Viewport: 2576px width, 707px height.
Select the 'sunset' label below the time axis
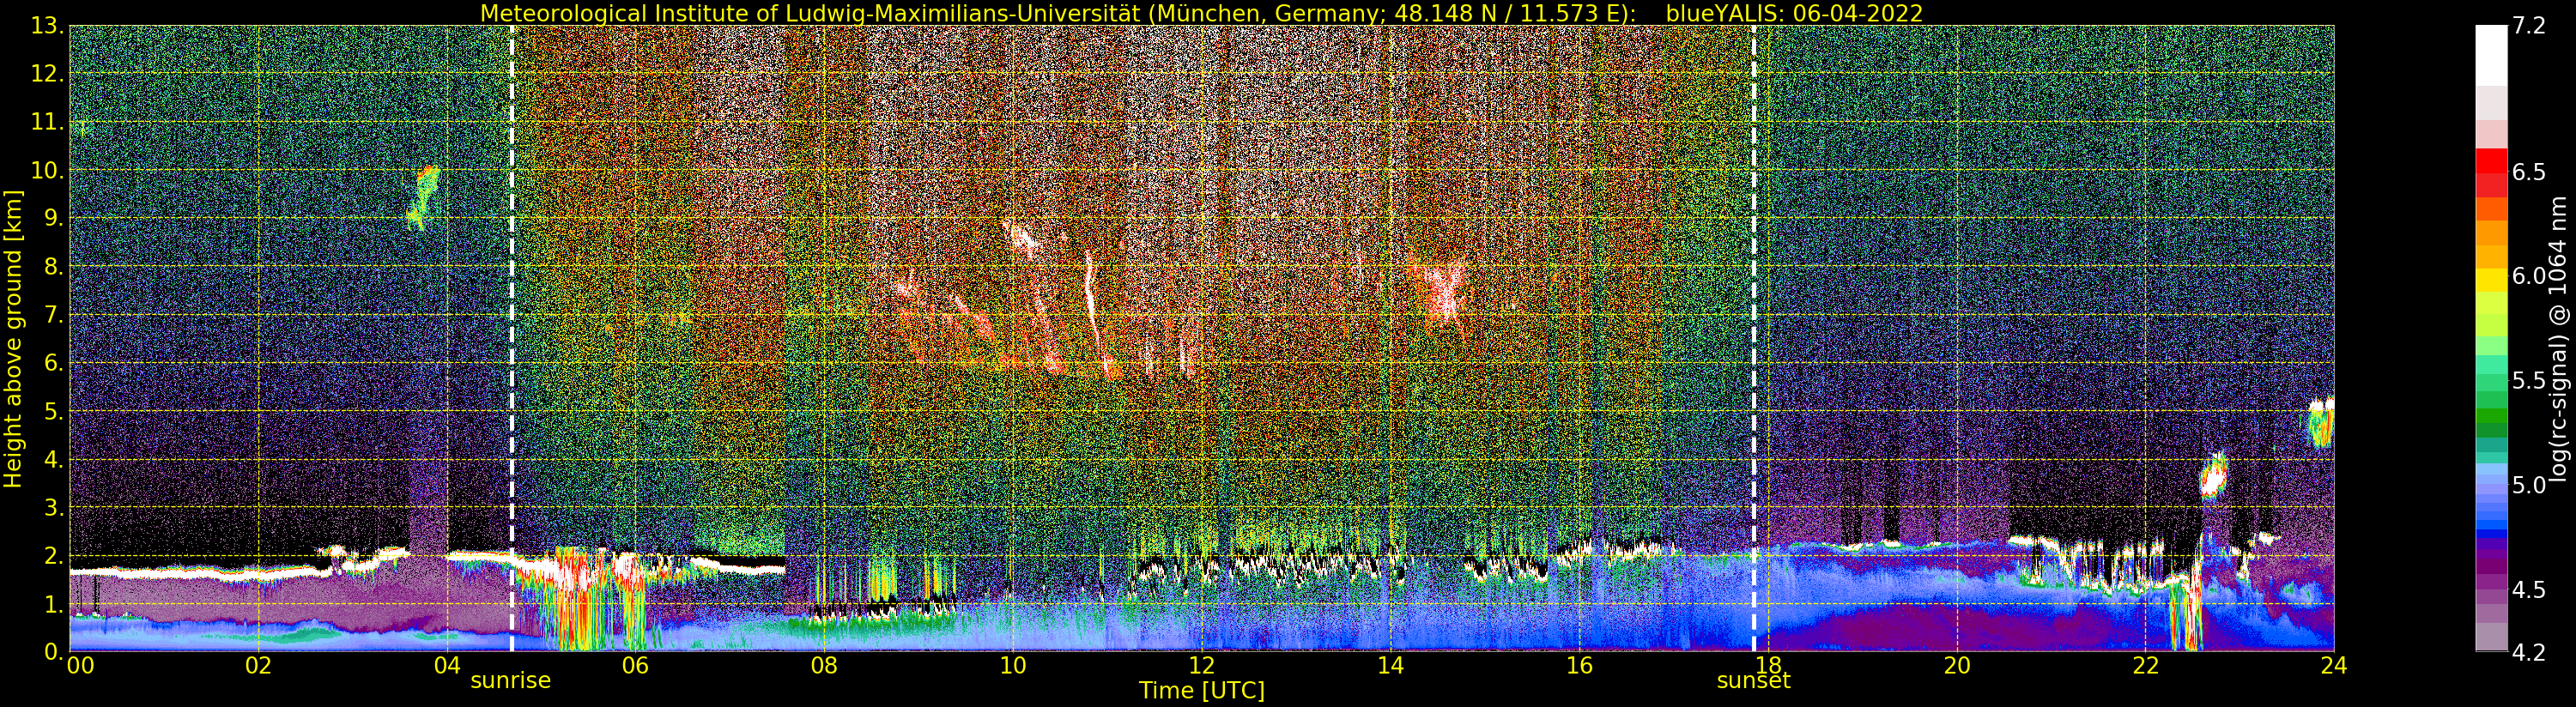pos(1754,681)
